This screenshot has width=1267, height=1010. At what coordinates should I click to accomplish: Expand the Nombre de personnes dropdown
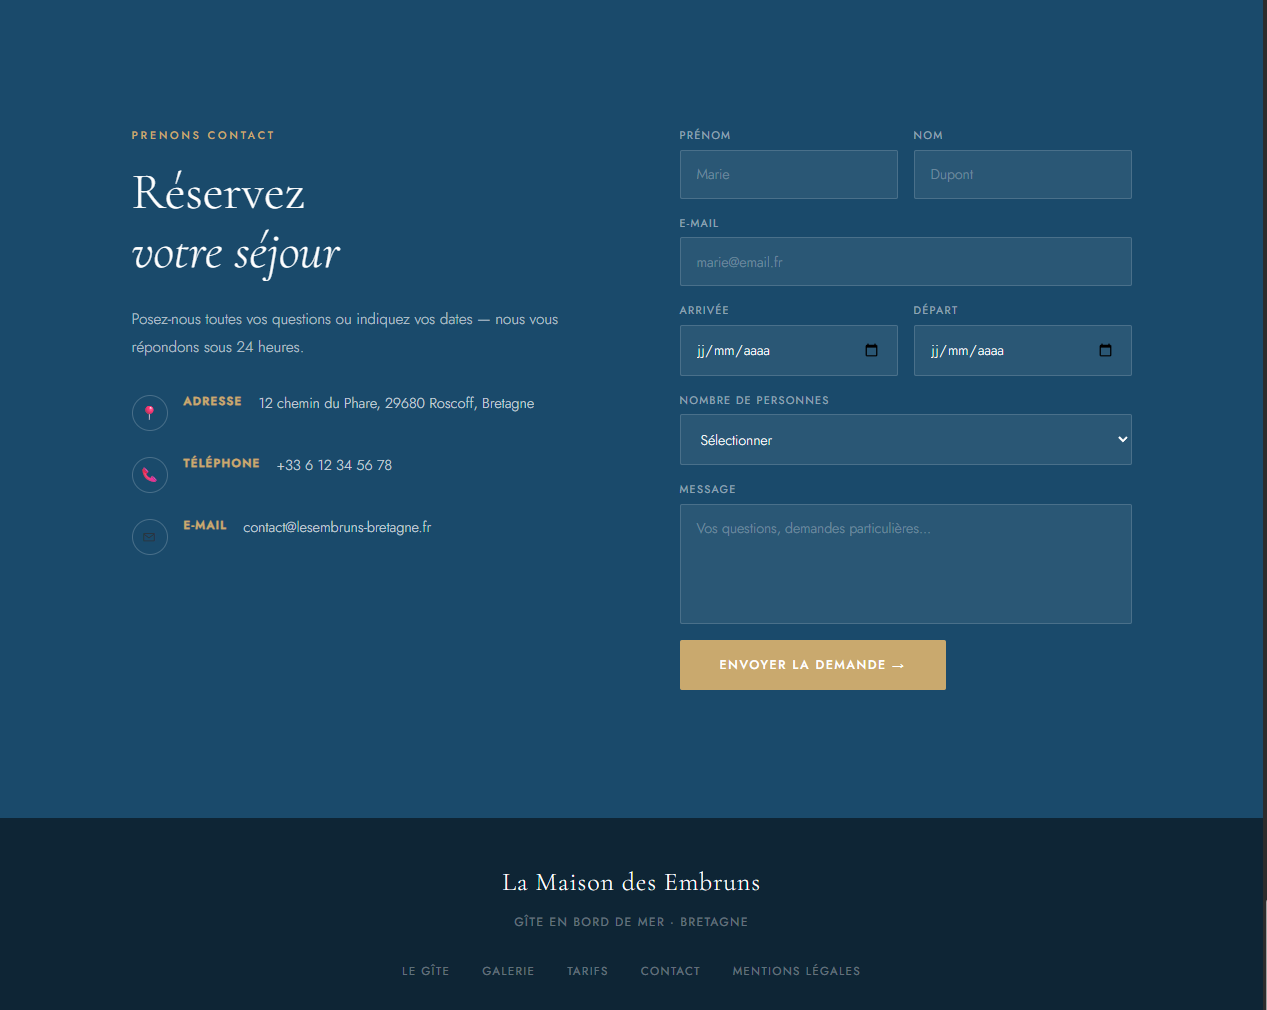(x=905, y=440)
